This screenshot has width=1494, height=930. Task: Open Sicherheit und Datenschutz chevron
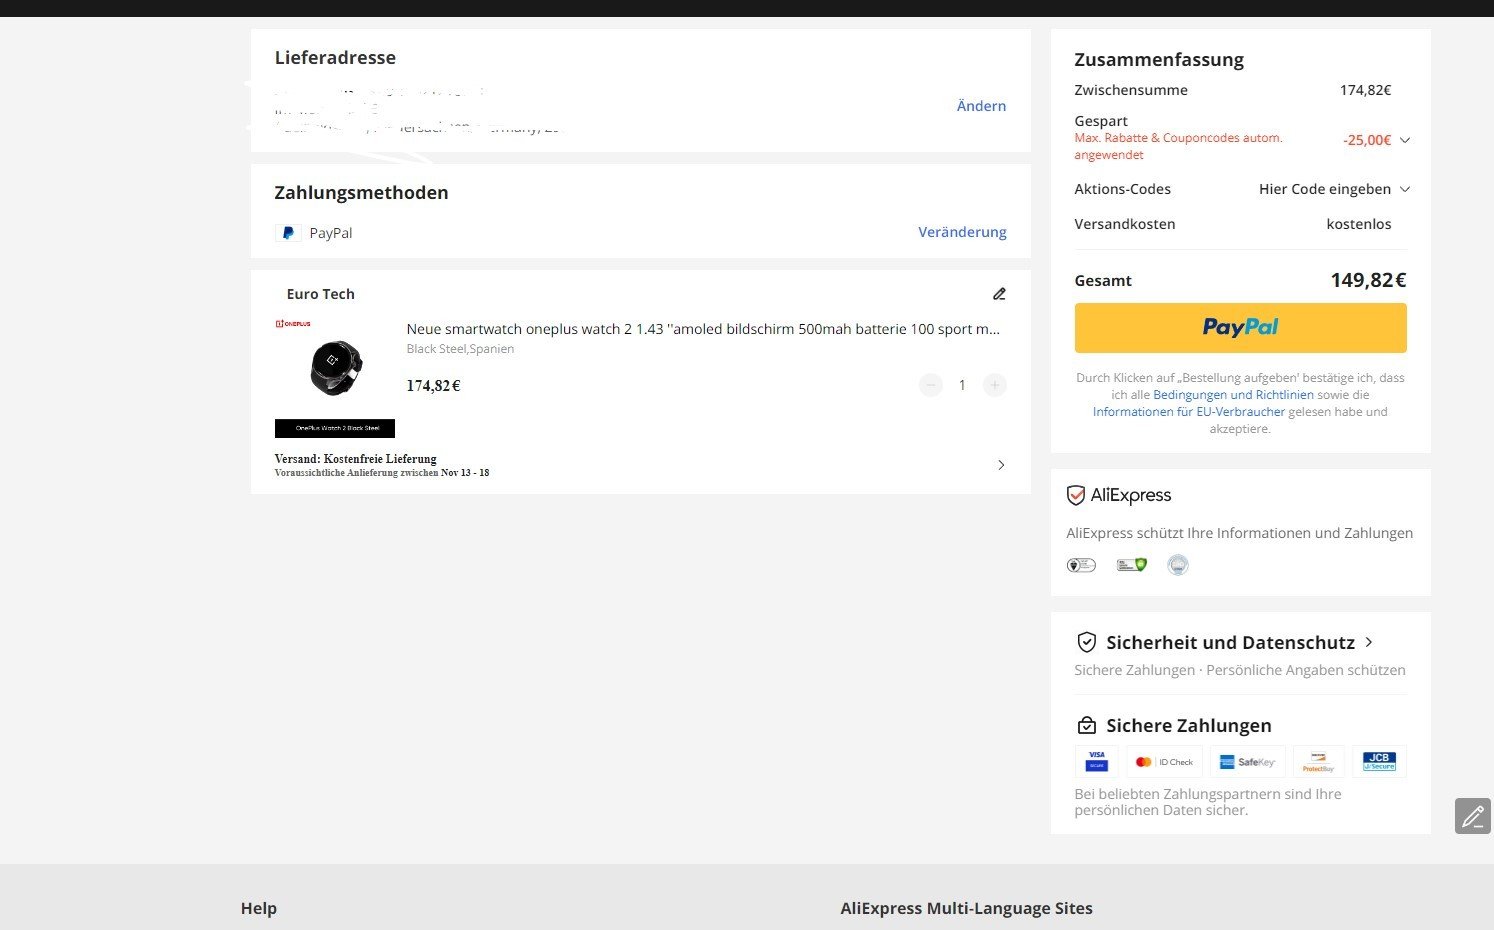[x=1369, y=642]
